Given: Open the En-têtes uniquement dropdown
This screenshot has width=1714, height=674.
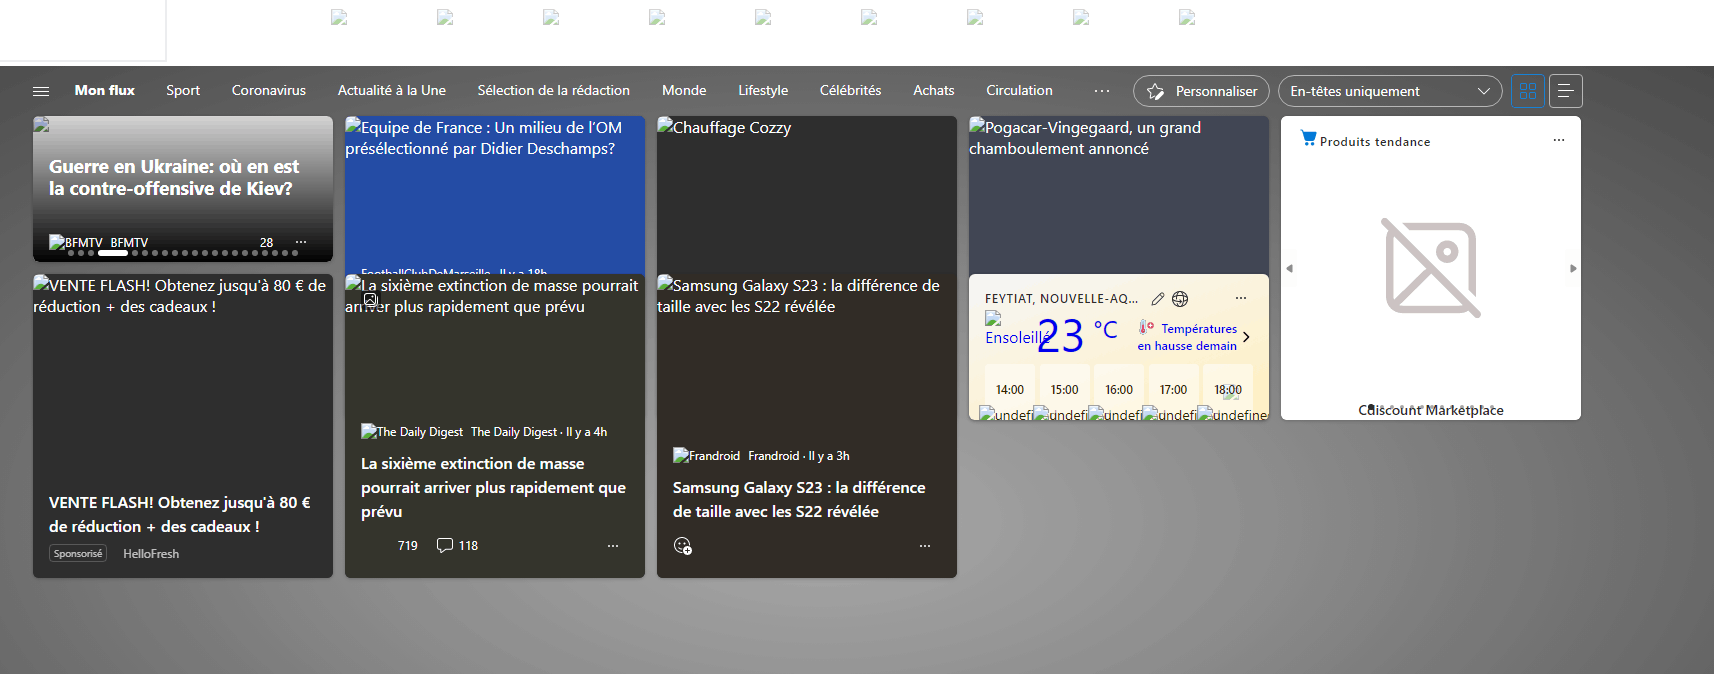Looking at the screenshot, I should click(1390, 91).
